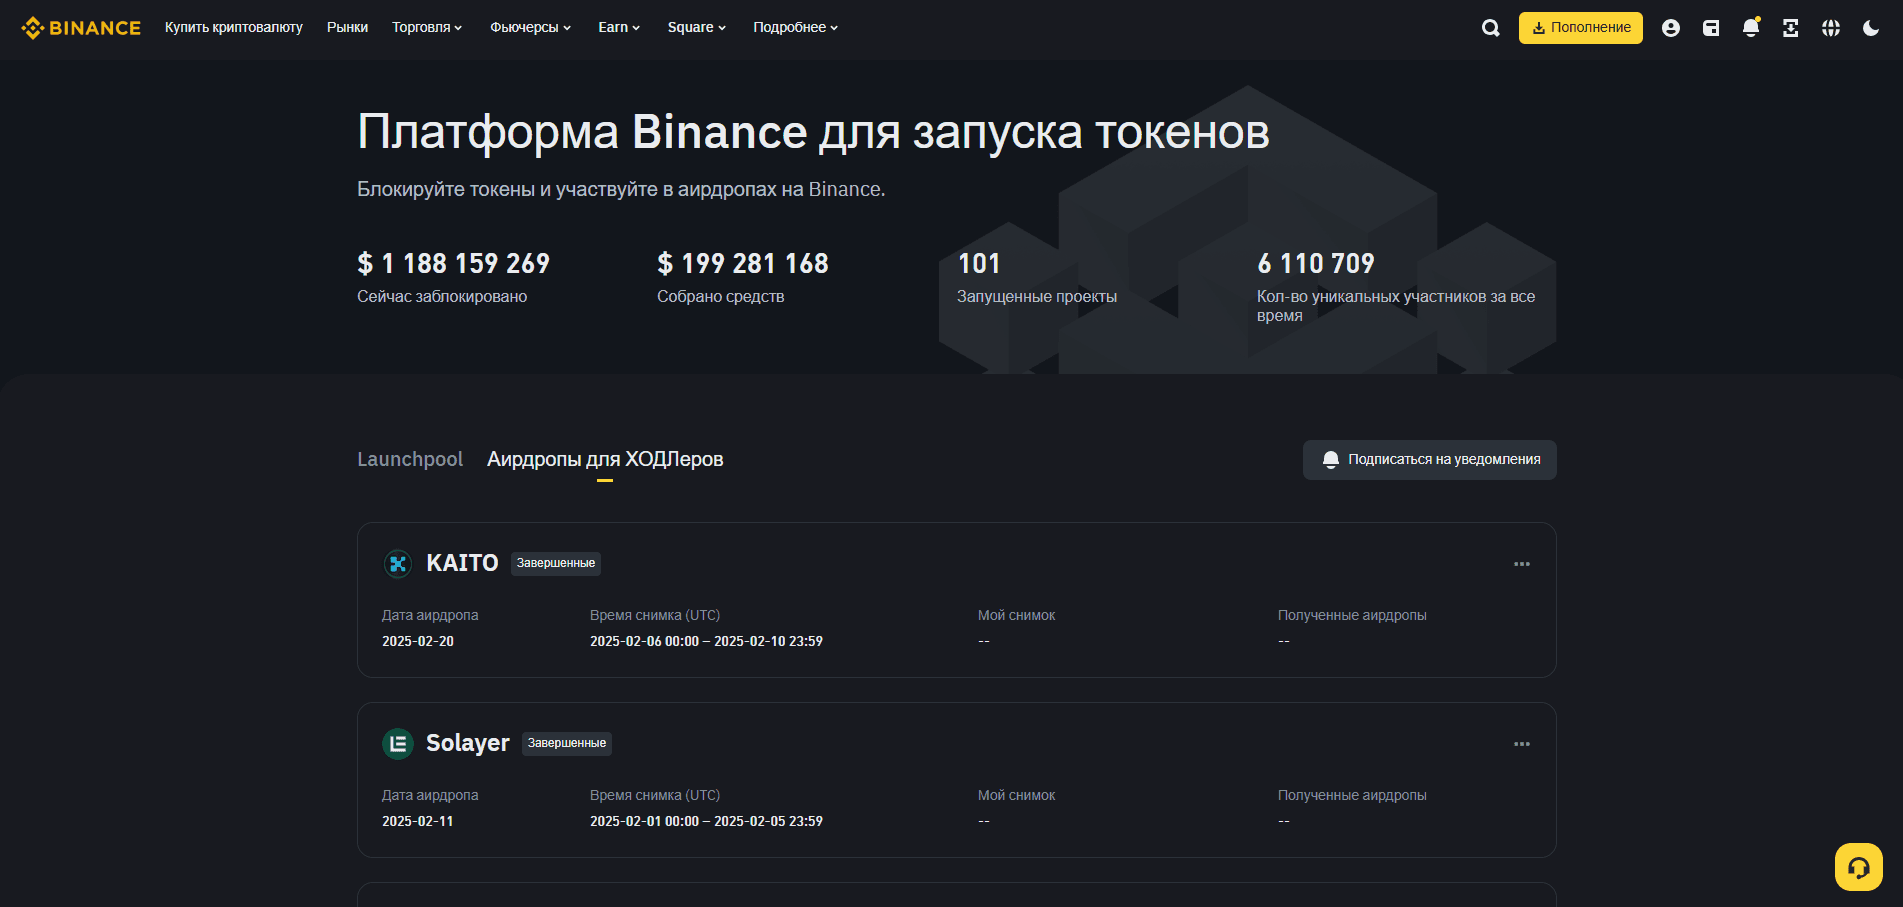This screenshot has width=1903, height=907.
Task: Click the Платформа Binance page heading
Action: coord(813,133)
